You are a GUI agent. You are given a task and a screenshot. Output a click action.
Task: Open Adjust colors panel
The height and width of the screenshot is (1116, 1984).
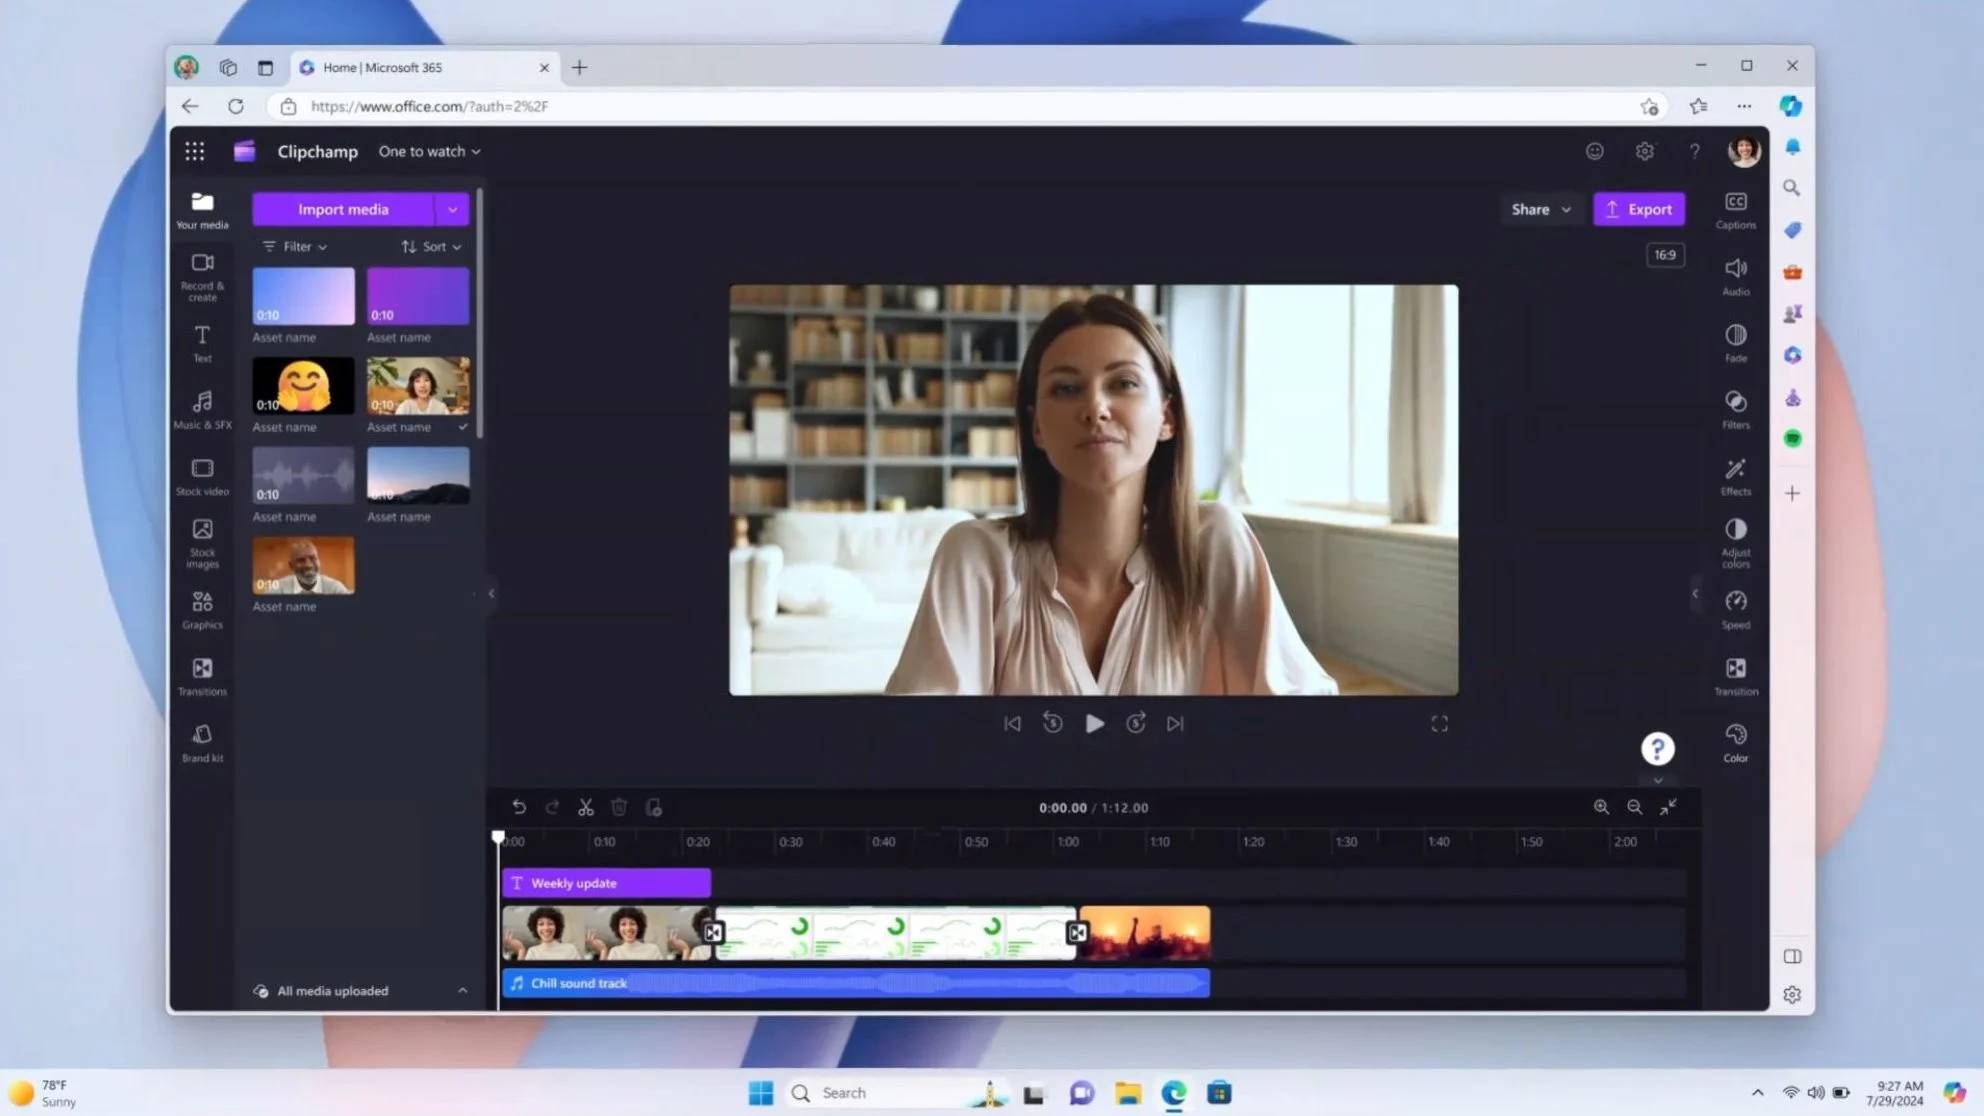tap(1735, 541)
